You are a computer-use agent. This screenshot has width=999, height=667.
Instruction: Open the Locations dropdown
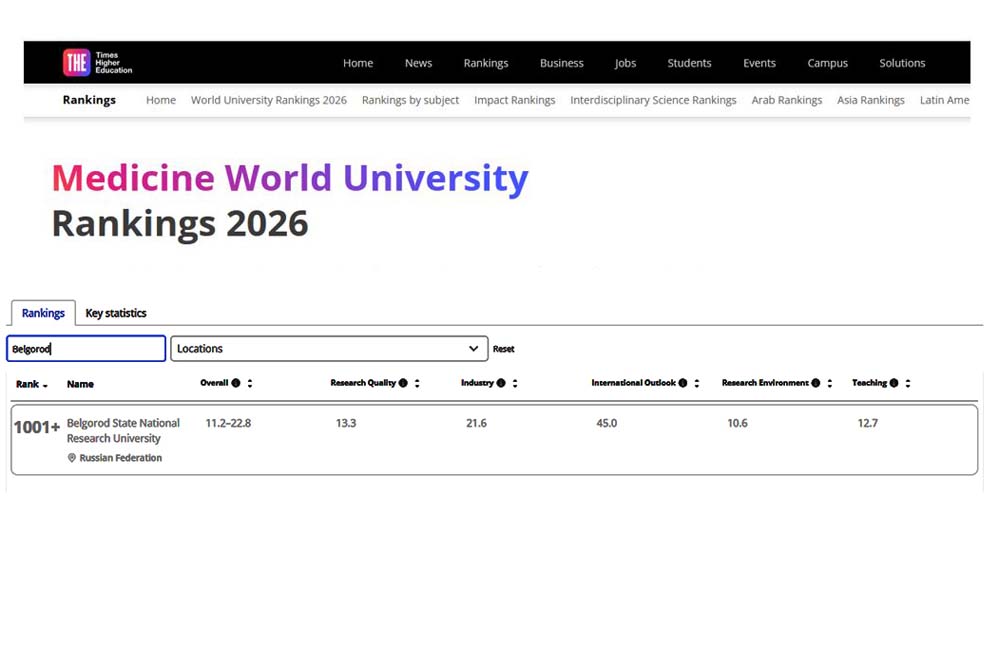tap(329, 349)
